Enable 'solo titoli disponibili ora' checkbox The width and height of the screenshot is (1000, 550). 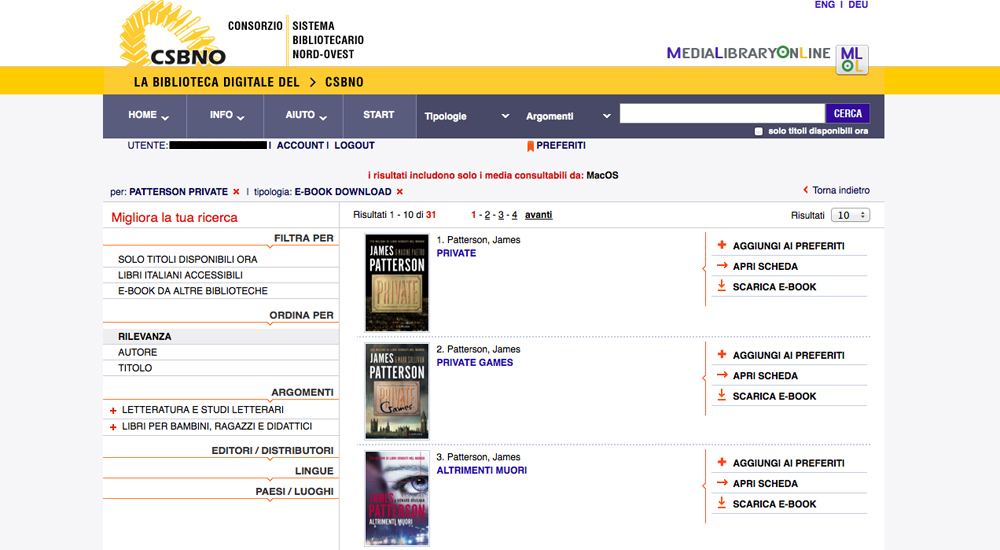pyautogui.click(x=759, y=132)
